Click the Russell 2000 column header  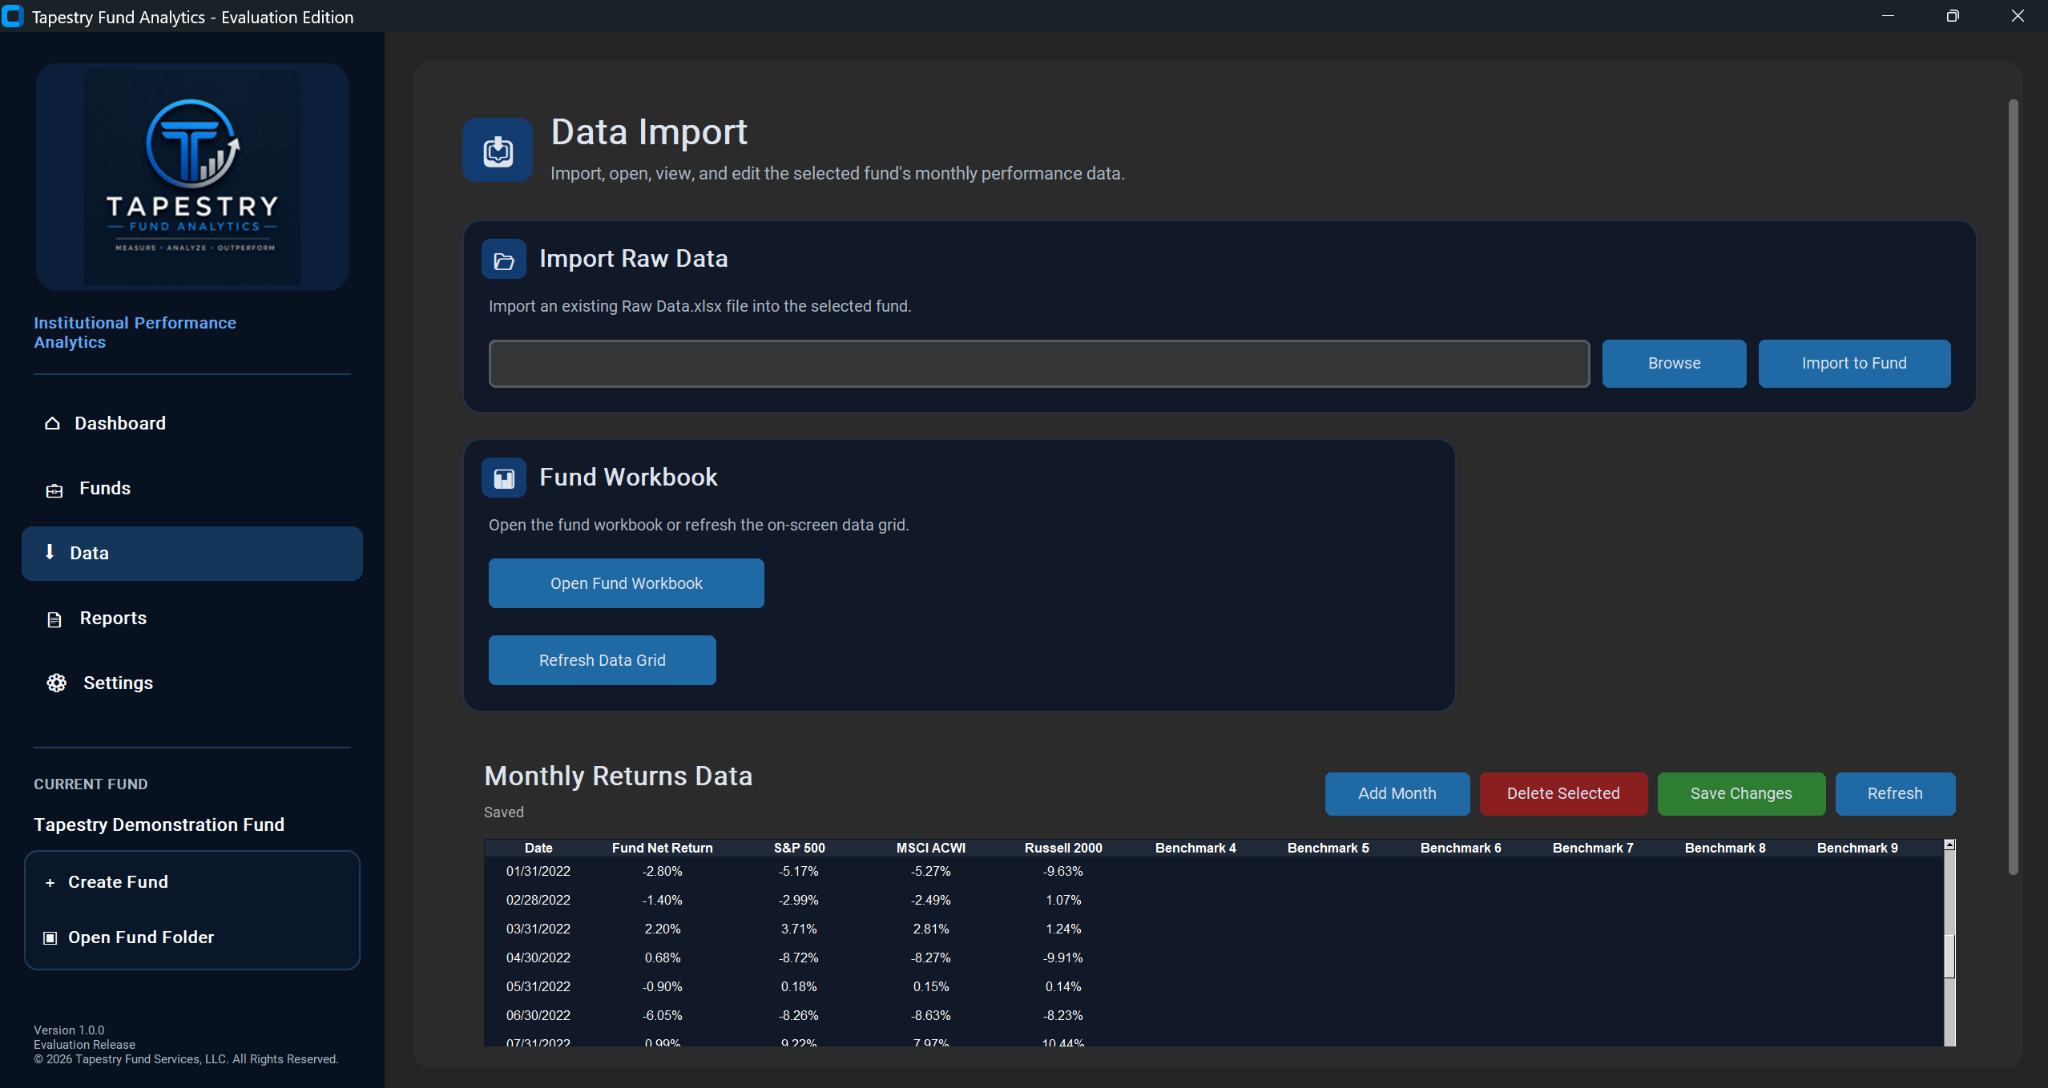tap(1063, 848)
